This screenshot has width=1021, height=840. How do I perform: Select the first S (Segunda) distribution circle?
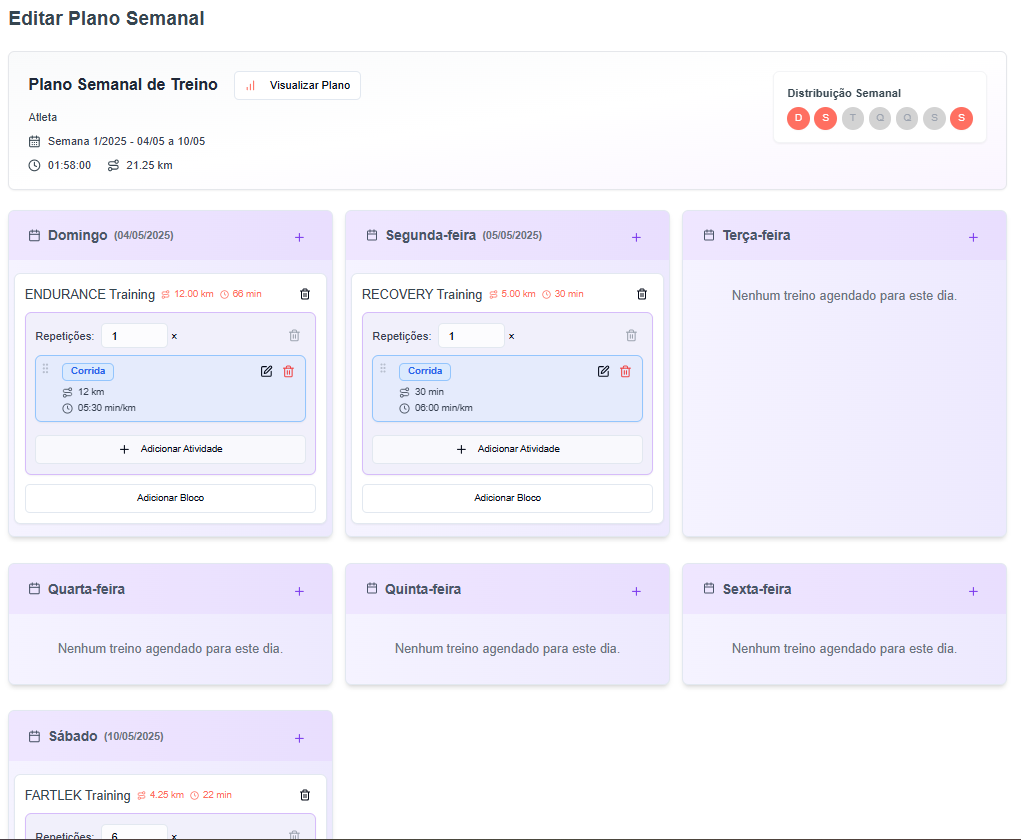(826, 119)
